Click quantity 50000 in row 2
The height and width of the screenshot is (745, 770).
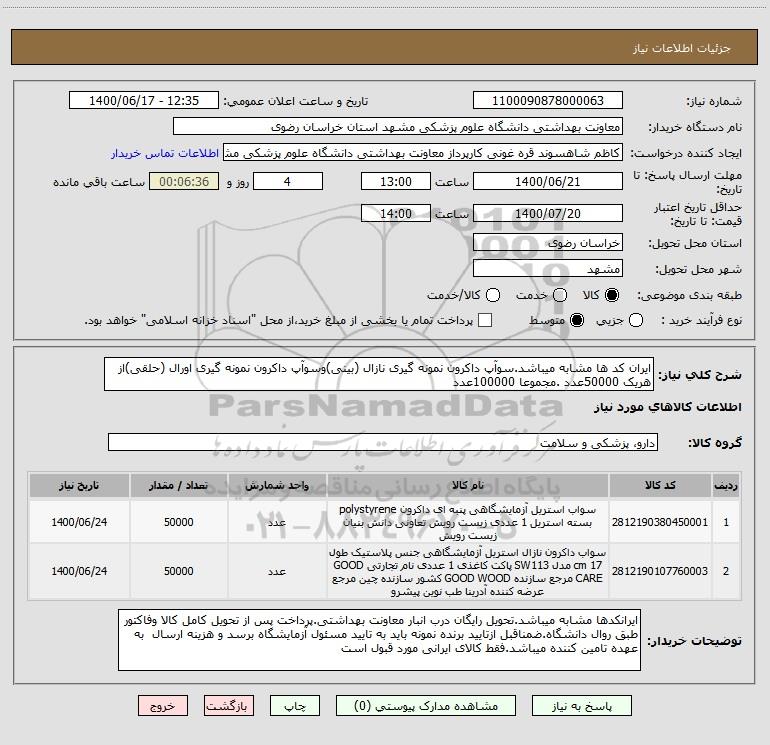(179, 572)
